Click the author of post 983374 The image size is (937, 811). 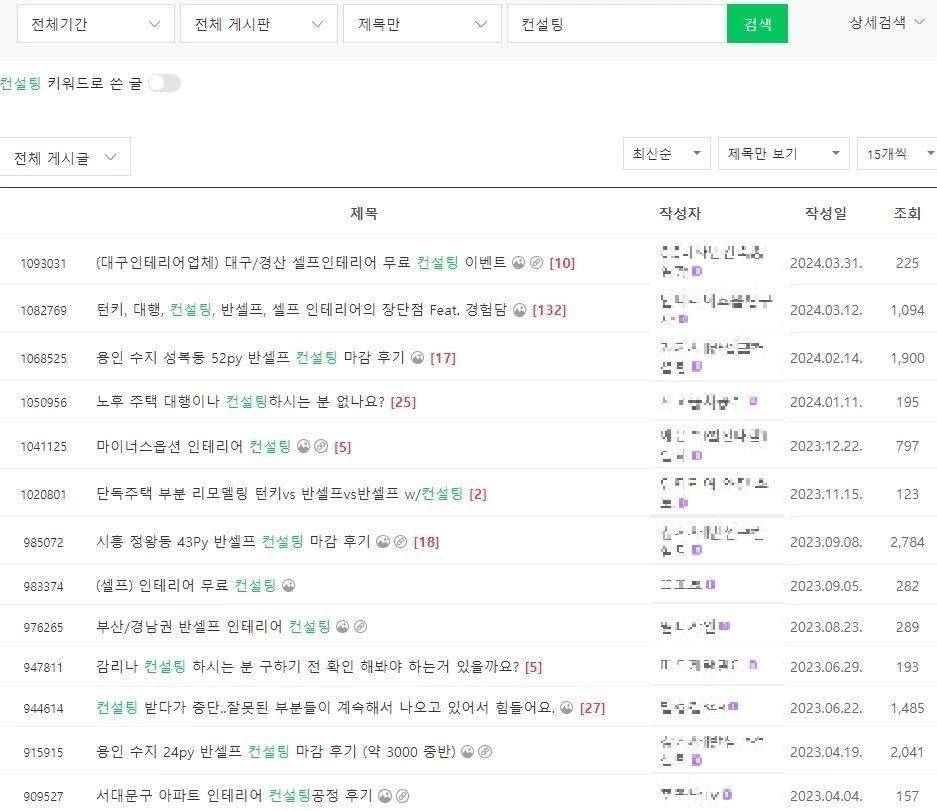coord(682,584)
